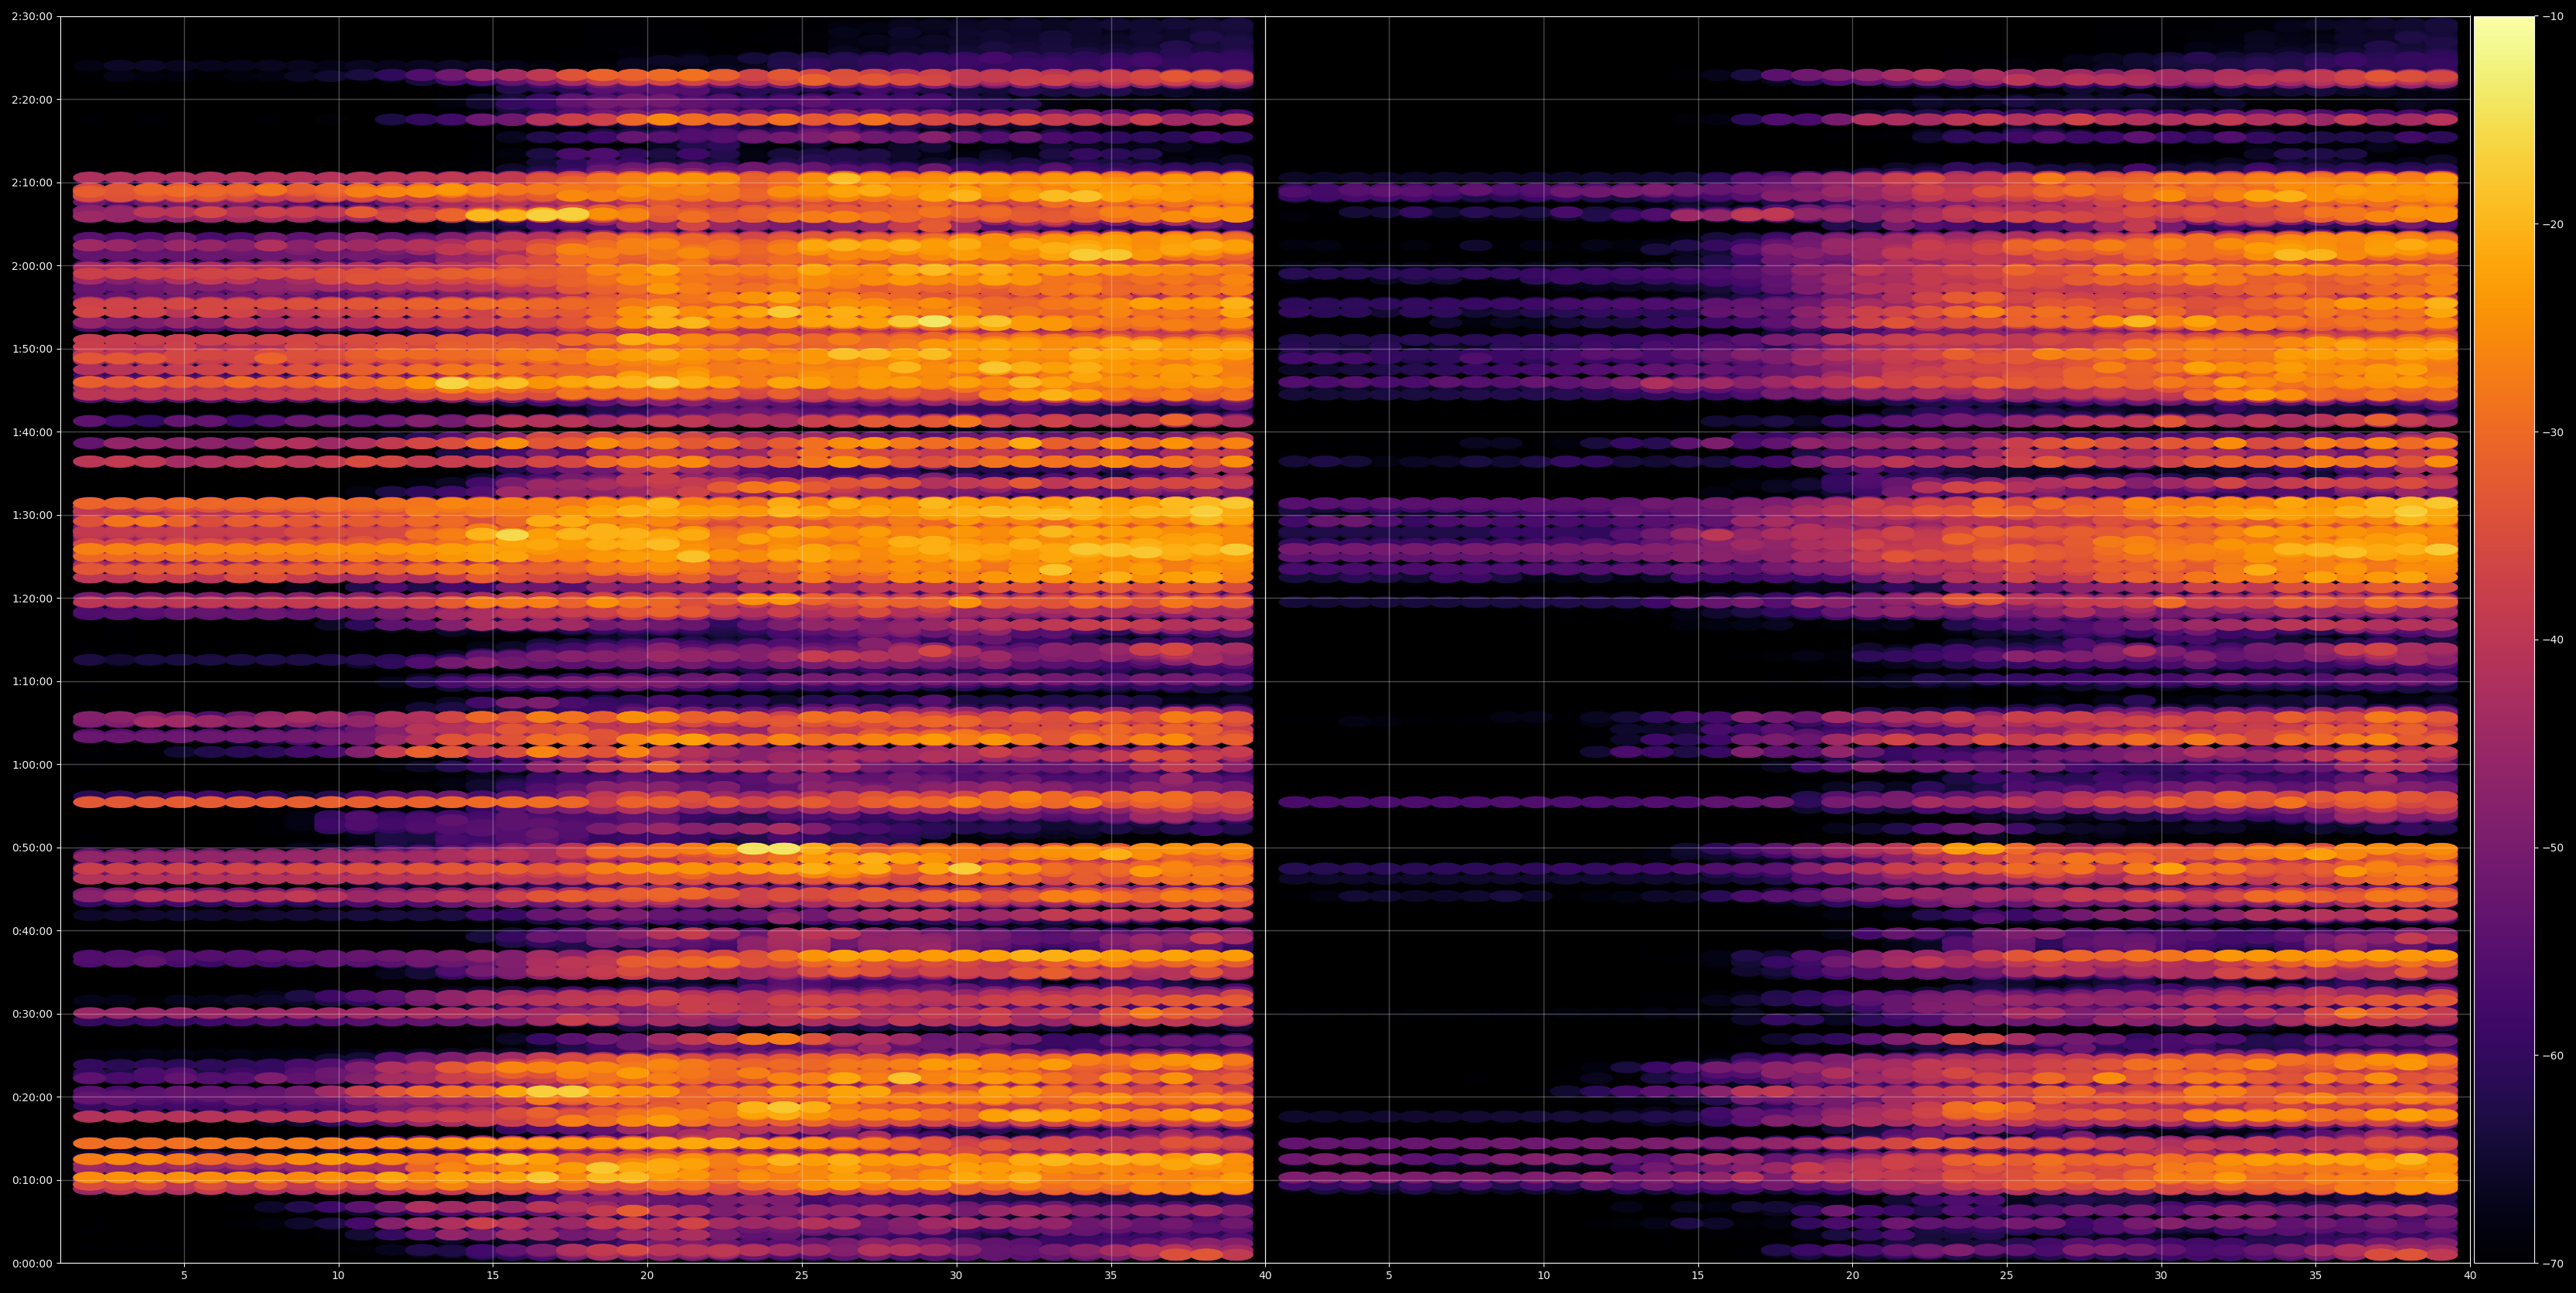Click the 0:00:00 time axis label
Viewport: 2576px width, 1293px height.
click(x=32, y=1263)
